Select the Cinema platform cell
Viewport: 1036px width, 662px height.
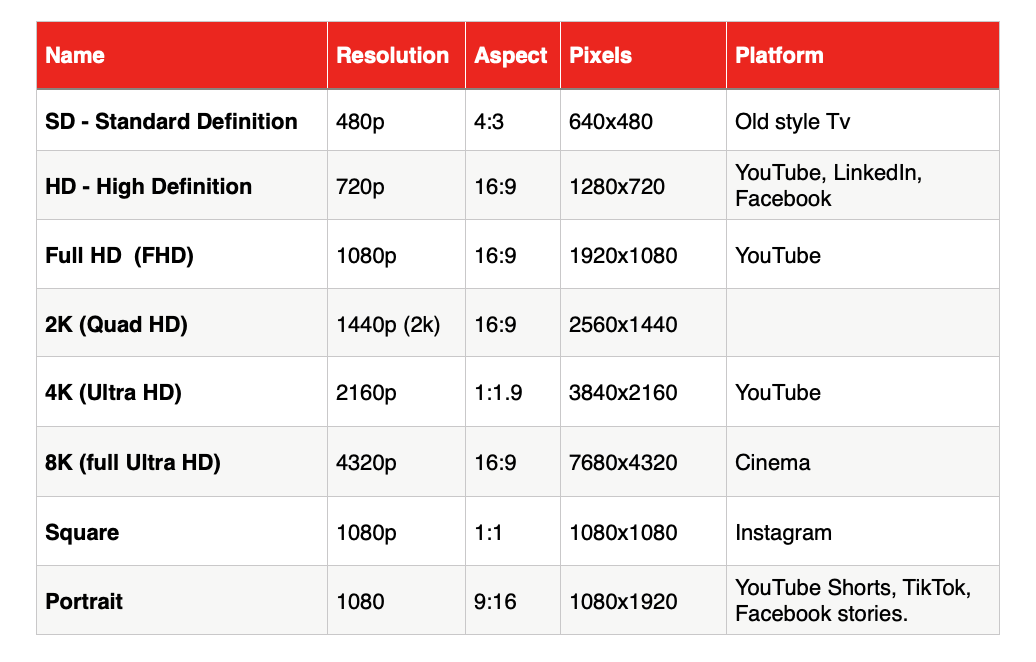point(863,462)
